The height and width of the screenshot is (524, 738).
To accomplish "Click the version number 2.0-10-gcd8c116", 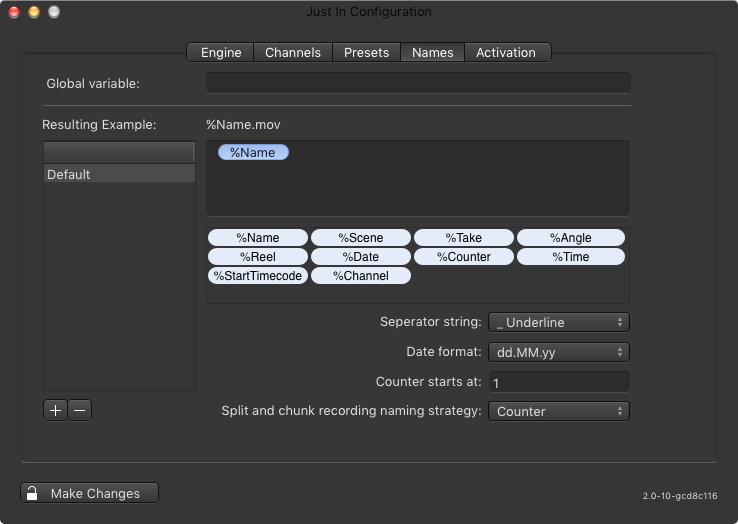I will tap(680, 496).
